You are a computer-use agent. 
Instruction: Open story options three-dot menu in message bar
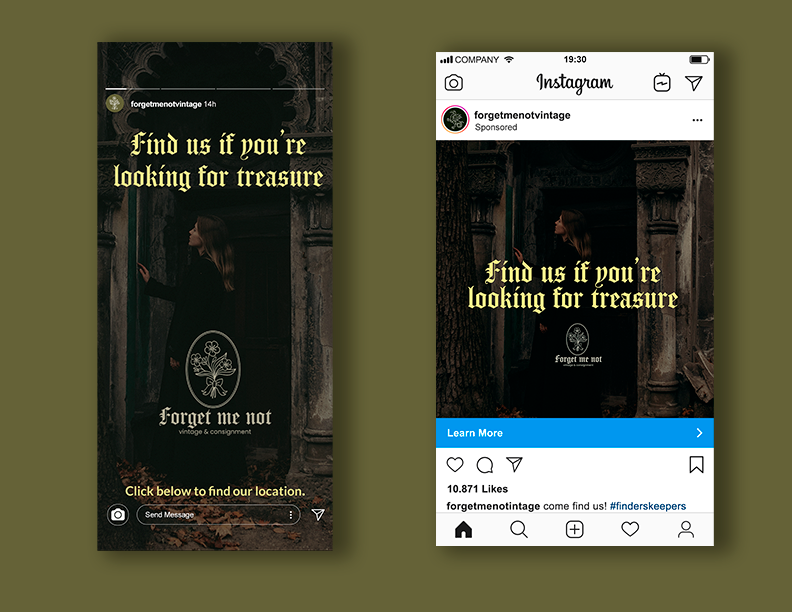click(x=290, y=515)
